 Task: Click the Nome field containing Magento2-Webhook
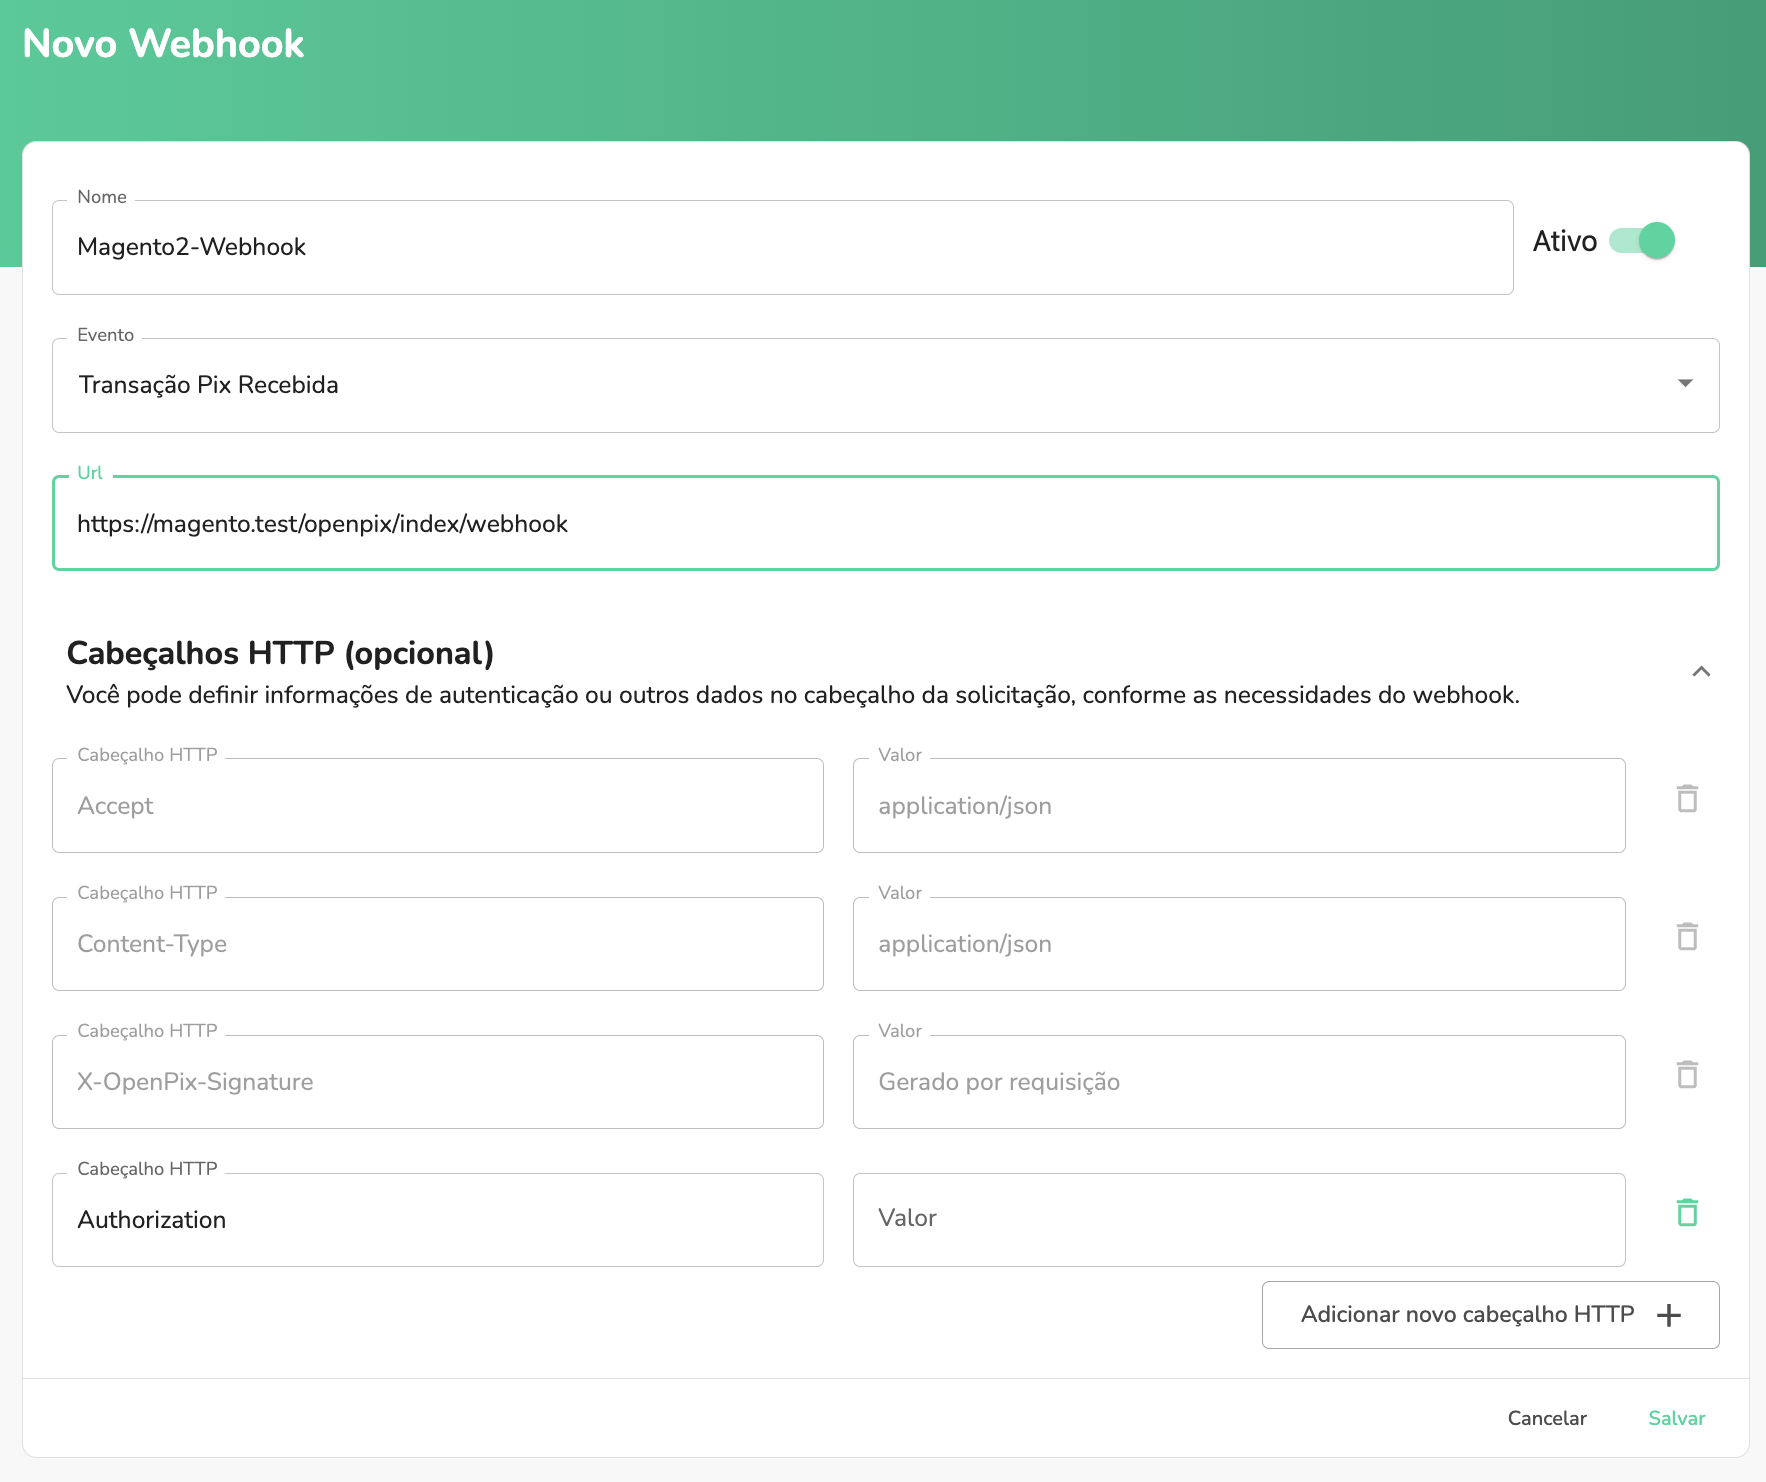click(780, 247)
